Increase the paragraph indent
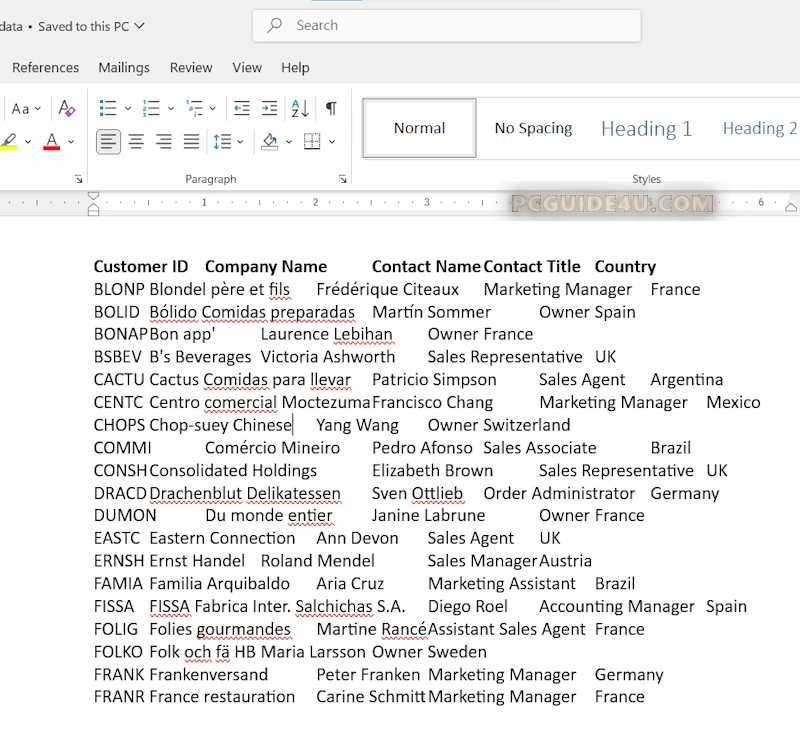Screen dimensions: 800x739 tap(269, 108)
